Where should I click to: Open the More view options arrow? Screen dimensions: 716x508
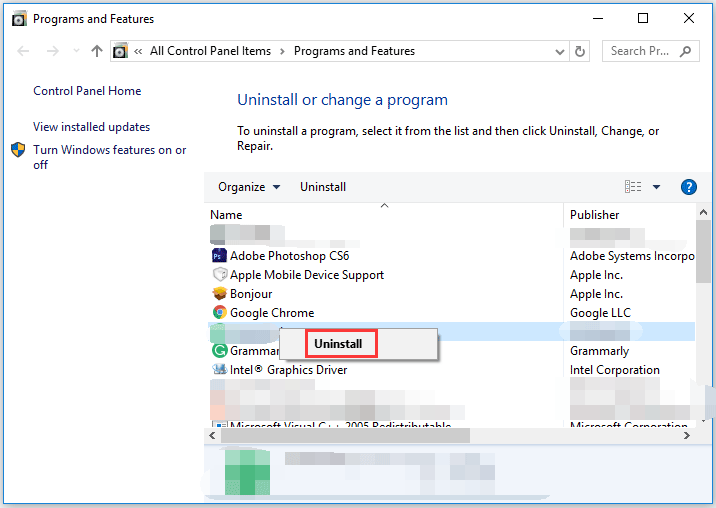[656, 186]
